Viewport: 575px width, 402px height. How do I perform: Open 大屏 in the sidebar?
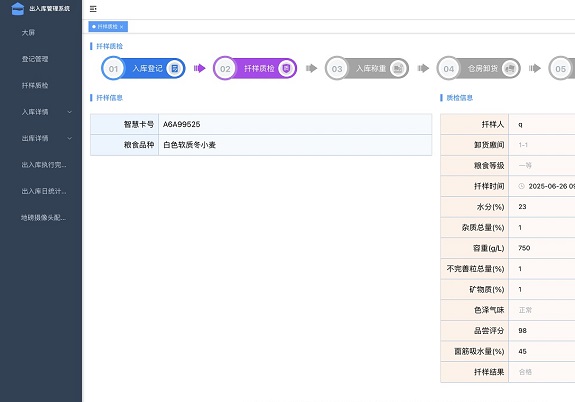pos(28,33)
